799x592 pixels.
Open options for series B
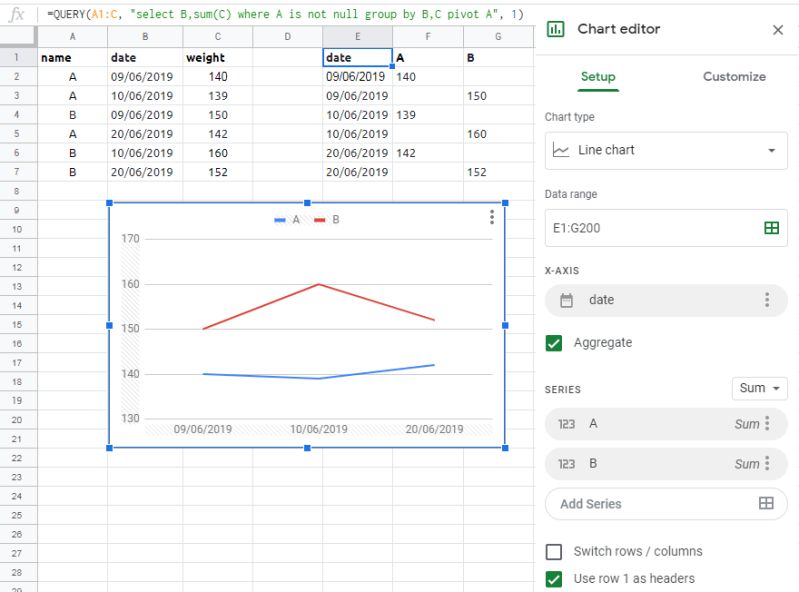767,463
